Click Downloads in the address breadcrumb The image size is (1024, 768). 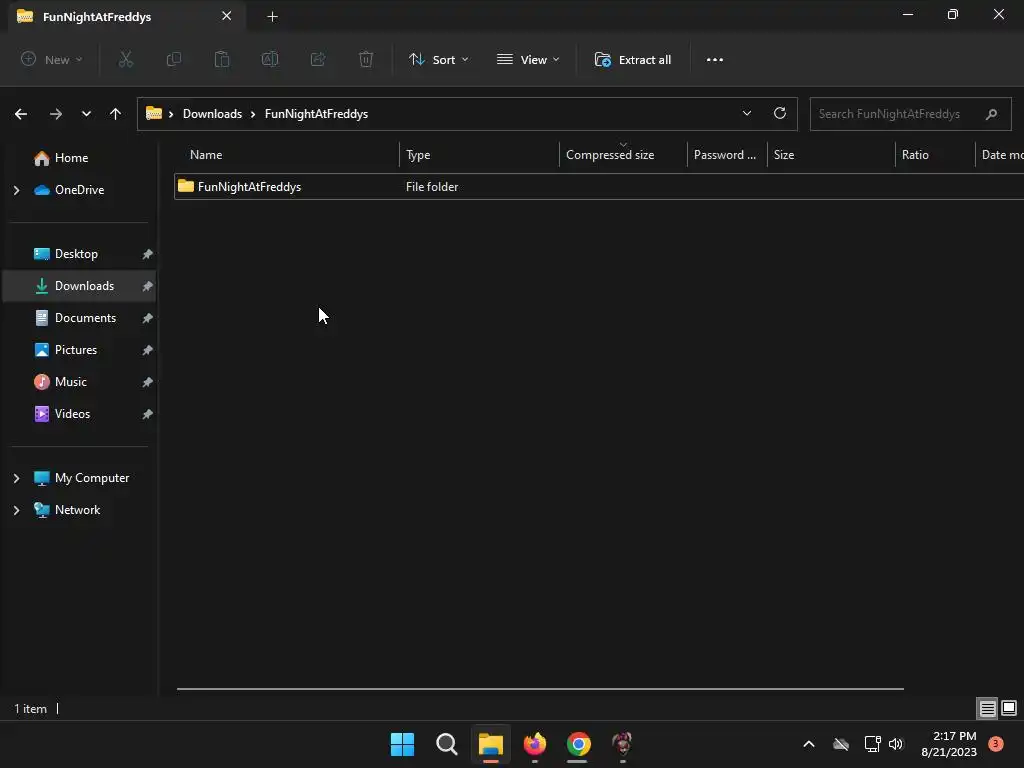click(x=212, y=114)
